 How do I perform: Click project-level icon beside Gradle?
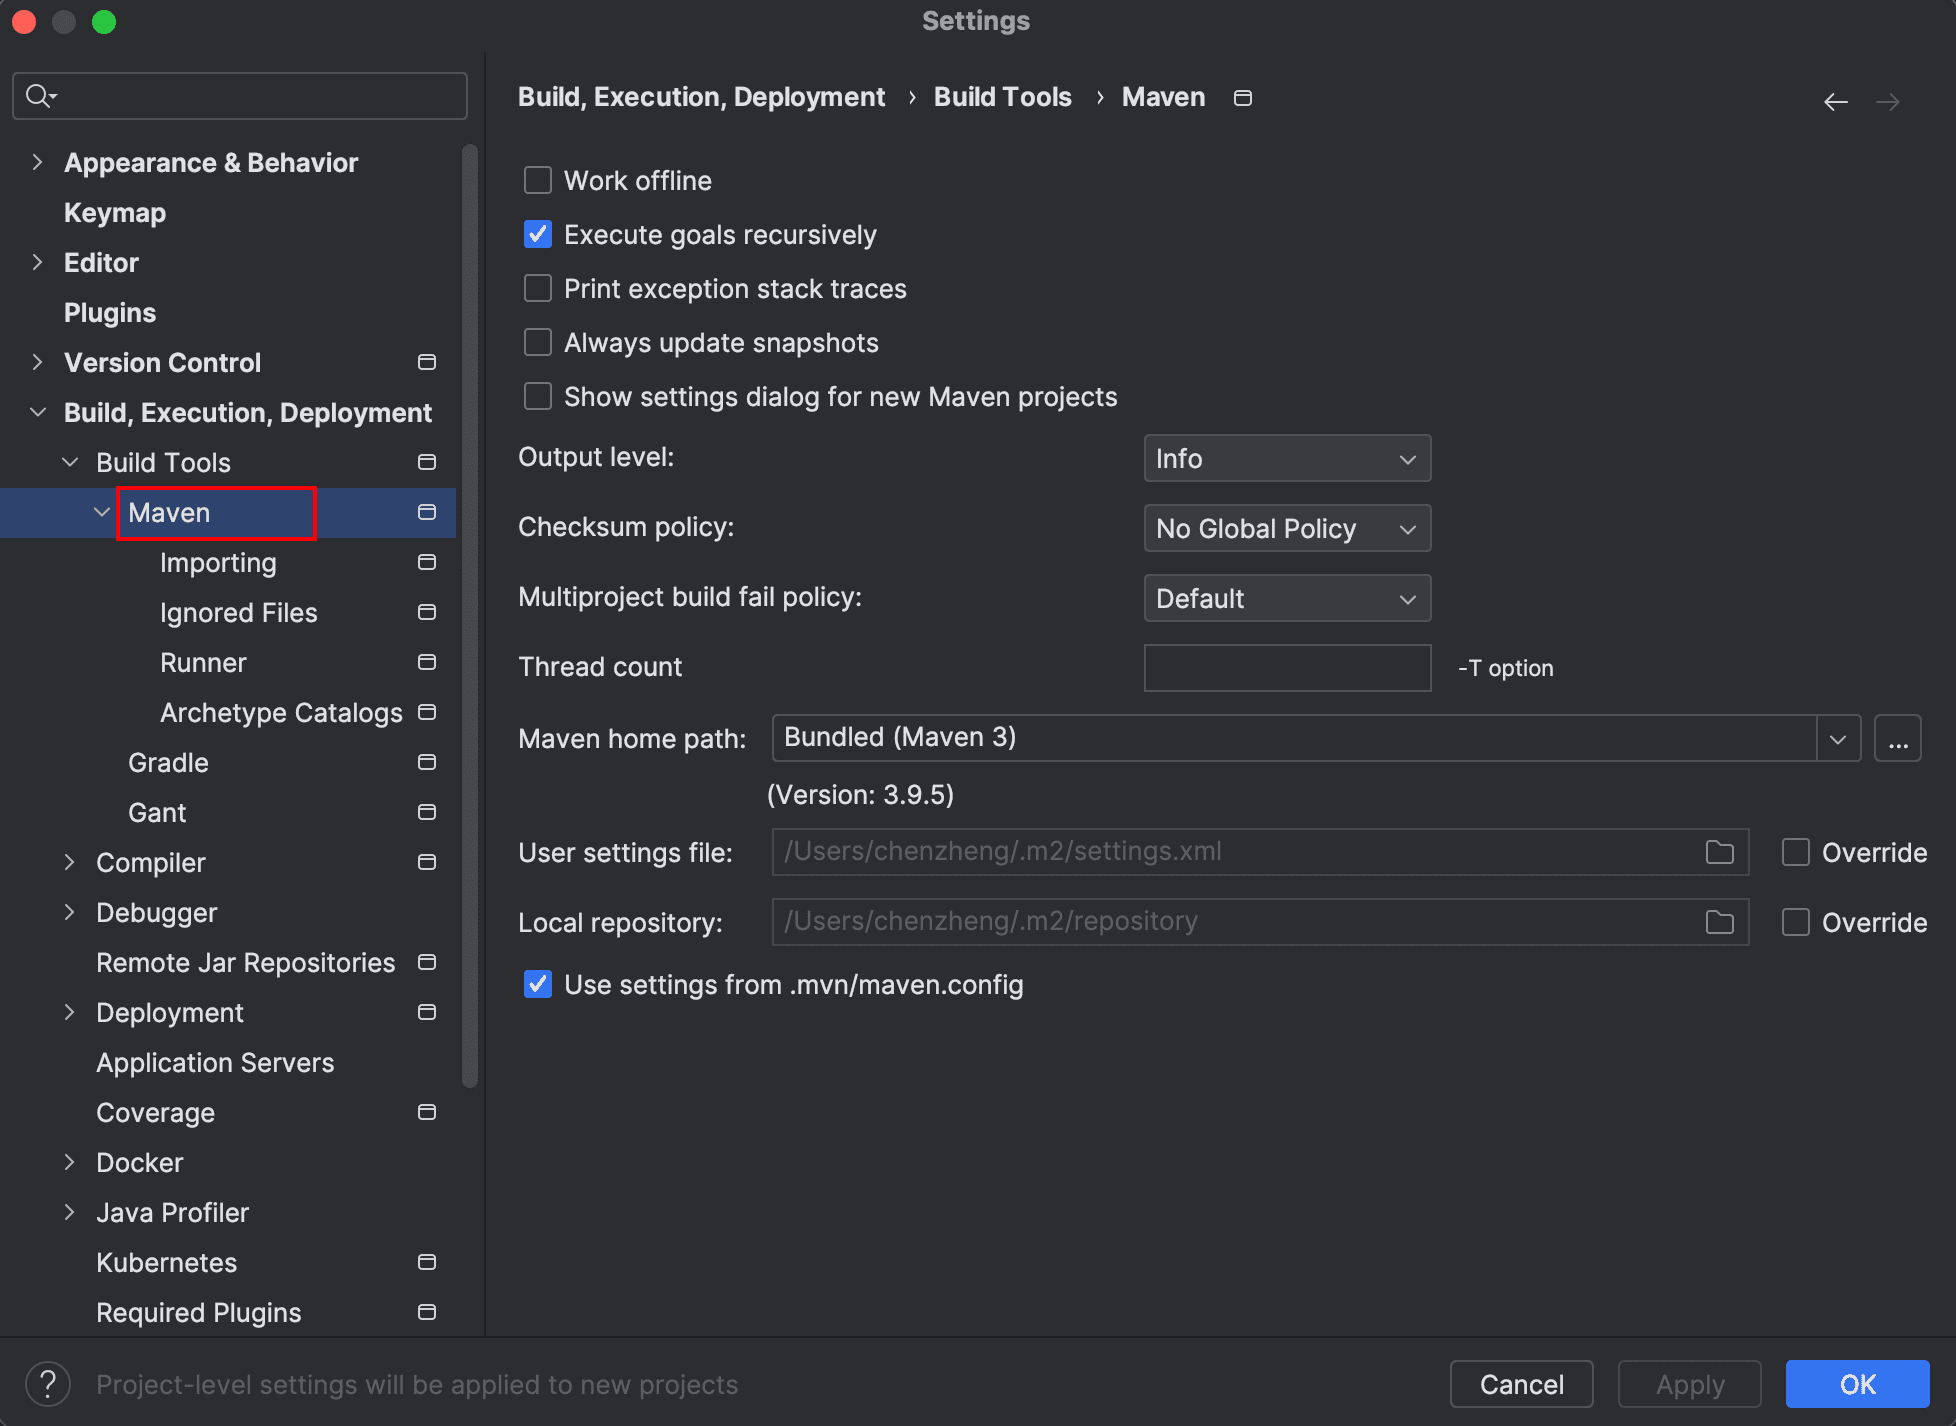pos(427,762)
